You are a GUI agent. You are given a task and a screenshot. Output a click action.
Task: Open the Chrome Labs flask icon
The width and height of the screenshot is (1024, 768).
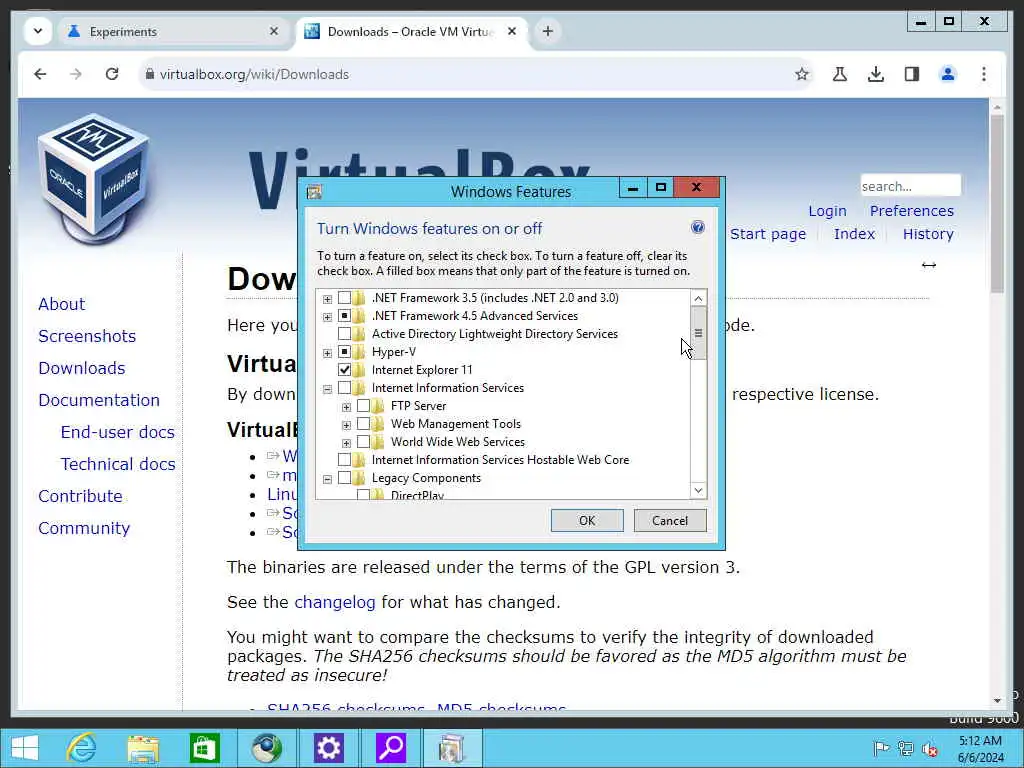(x=840, y=74)
